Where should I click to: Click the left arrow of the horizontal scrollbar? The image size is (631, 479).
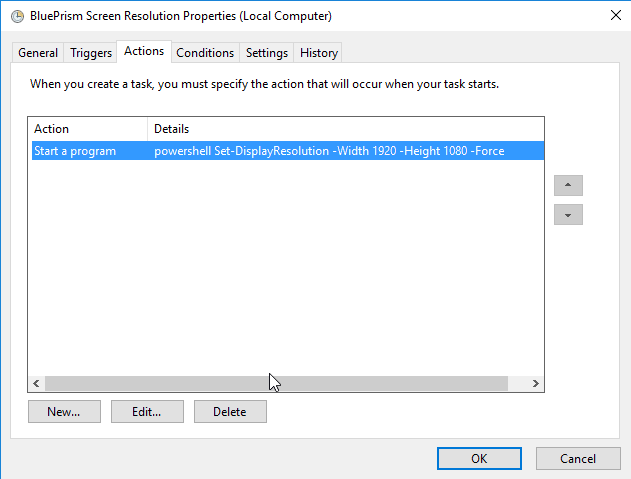pyautogui.click(x=36, y=383)
